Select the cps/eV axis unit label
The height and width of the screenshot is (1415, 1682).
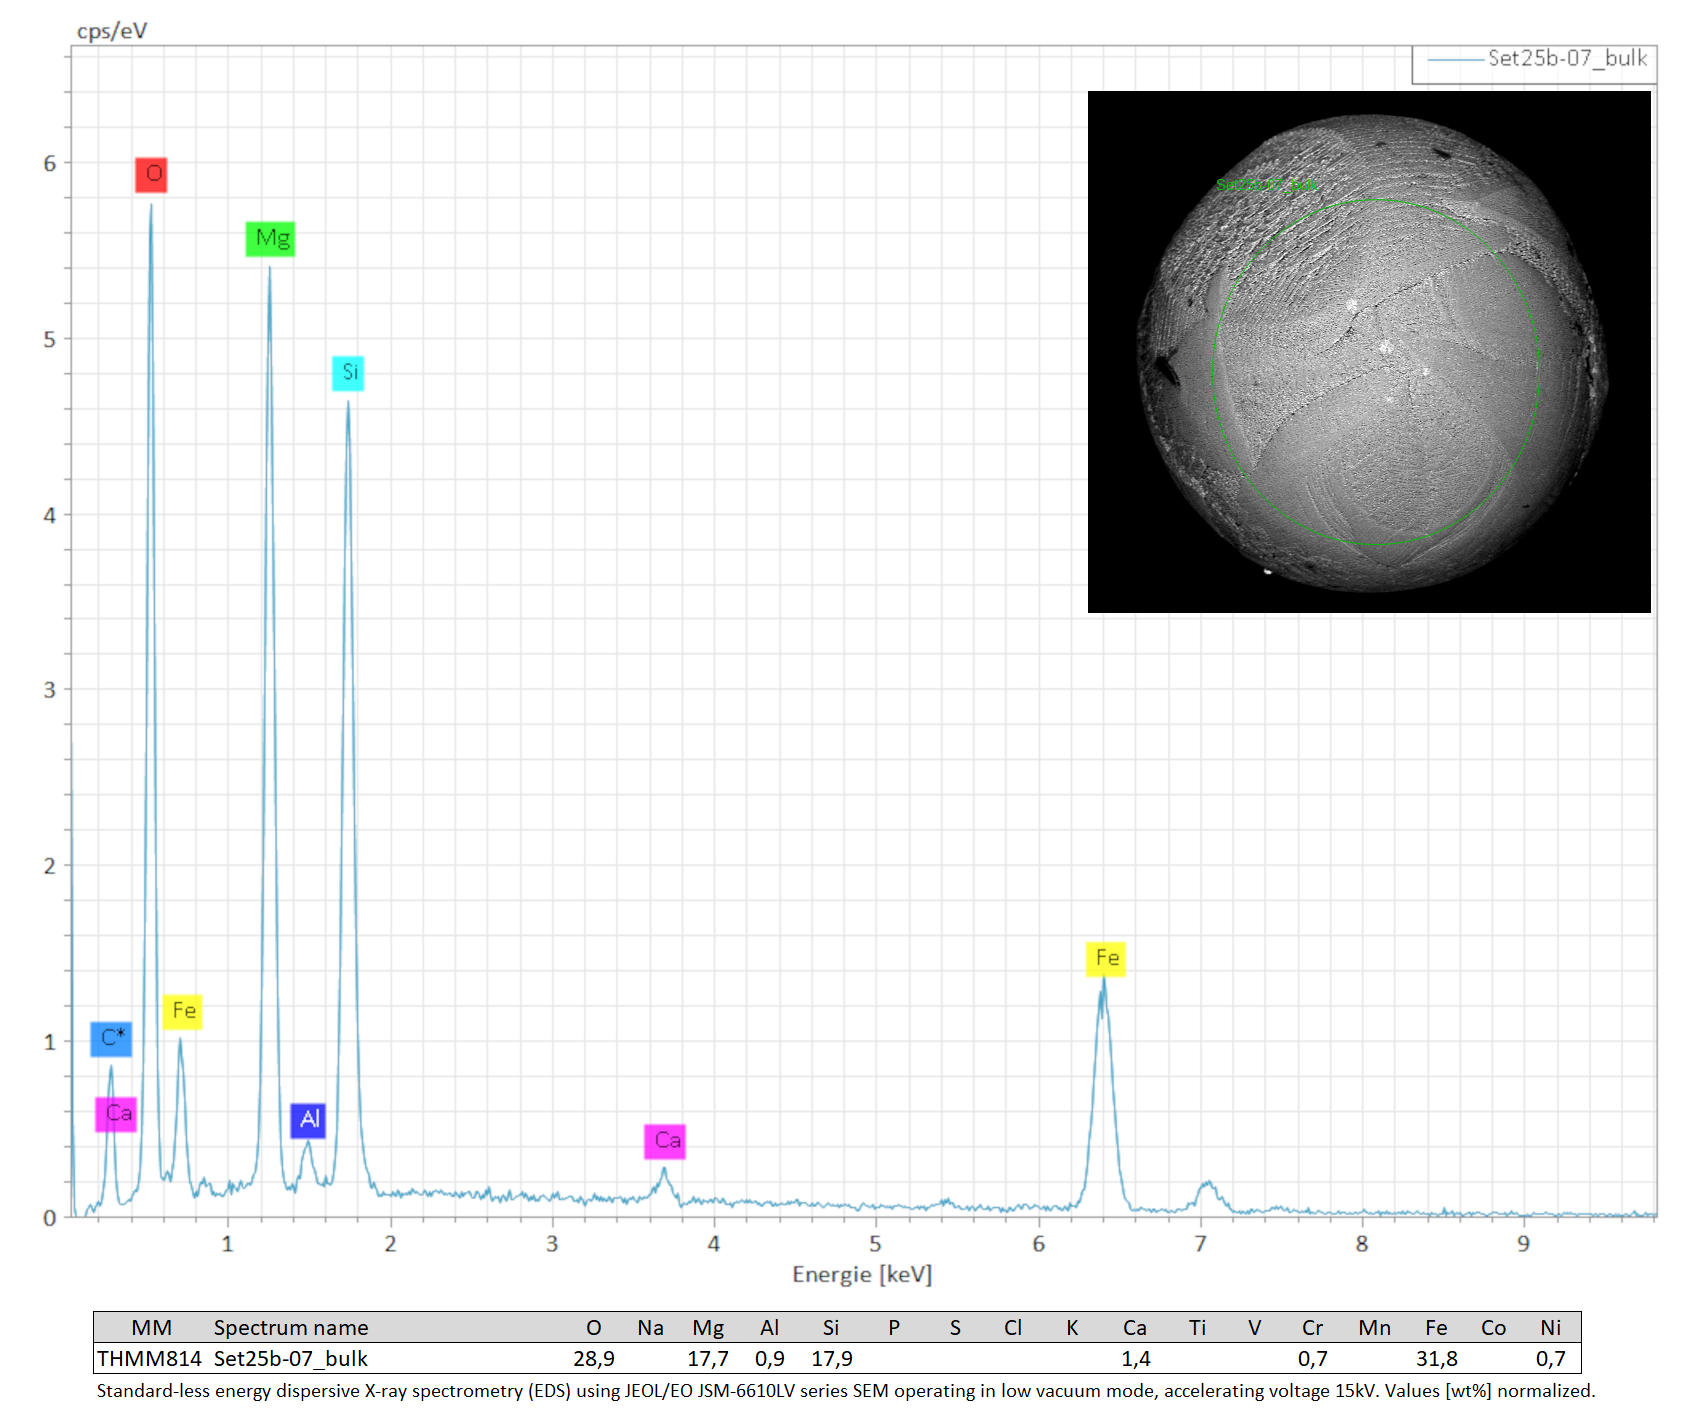[x=111, y=31]
